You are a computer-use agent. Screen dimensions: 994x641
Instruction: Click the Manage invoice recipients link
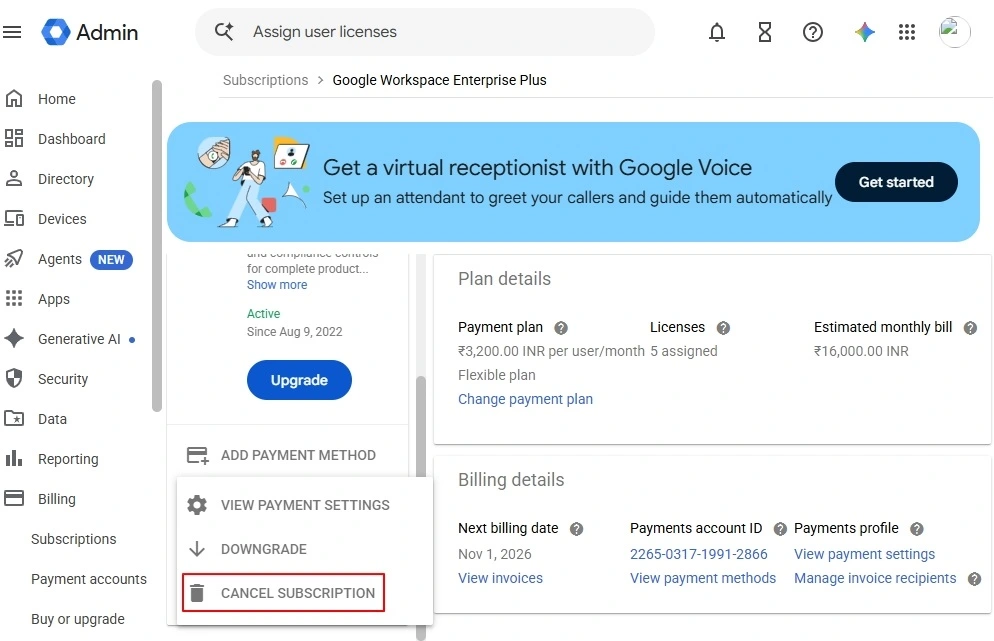click(875, 578)
